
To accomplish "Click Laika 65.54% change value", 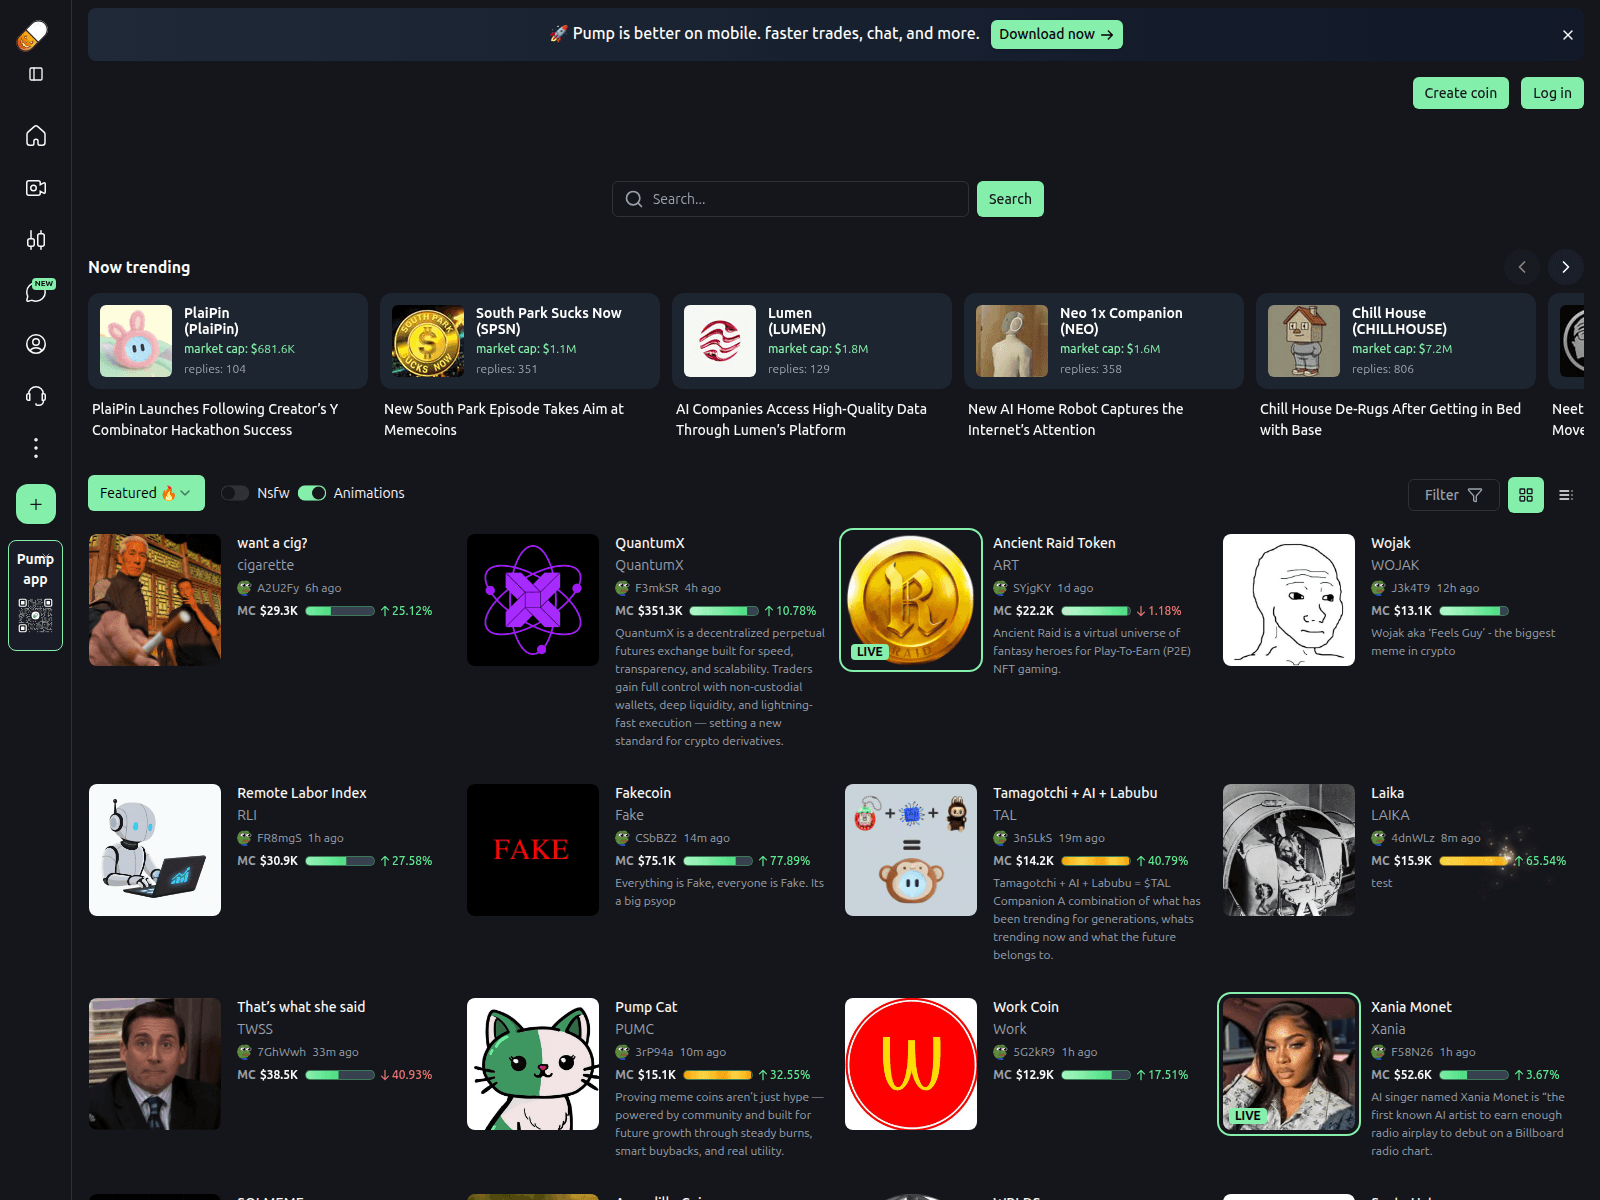I will coord(1540,861).
